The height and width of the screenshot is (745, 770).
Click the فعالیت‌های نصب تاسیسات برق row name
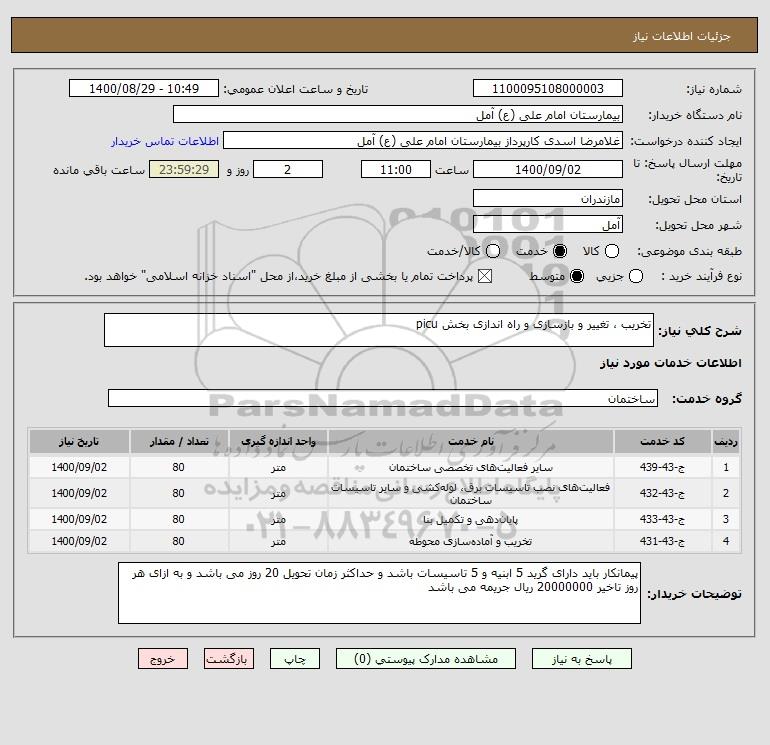(x=470, y=494)
